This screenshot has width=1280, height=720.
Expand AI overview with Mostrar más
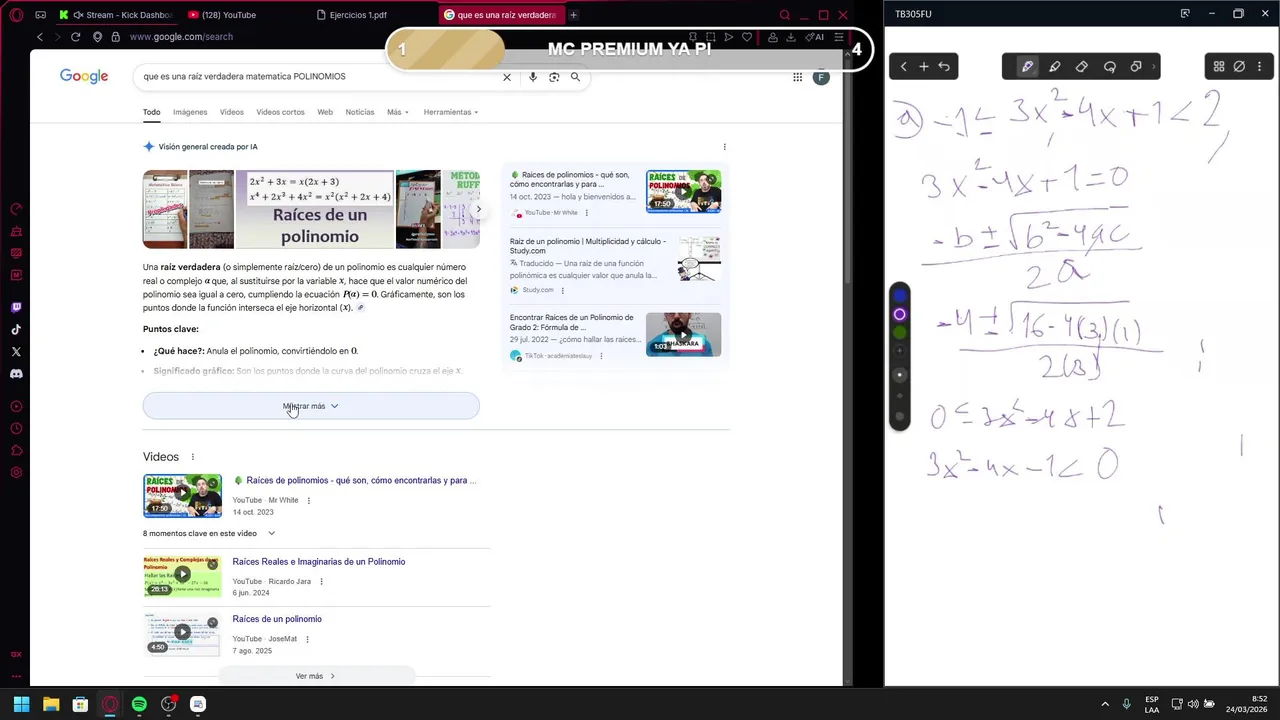click(311, 406)
